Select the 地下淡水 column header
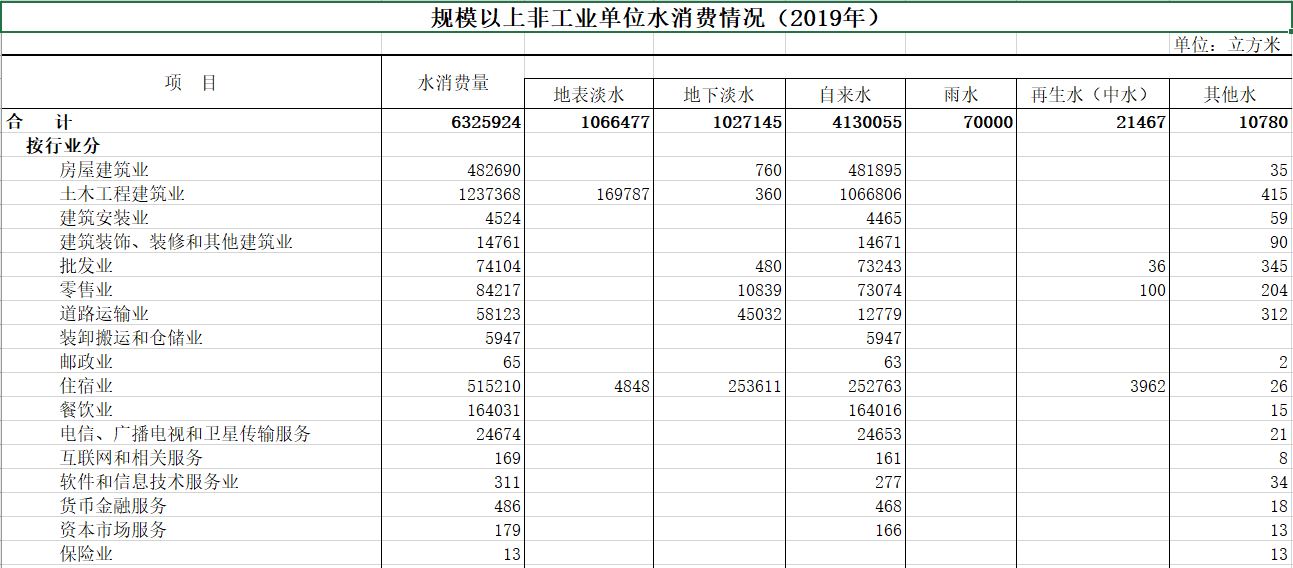The width and height of the screenshot is (1293, 568). point(719,95)
